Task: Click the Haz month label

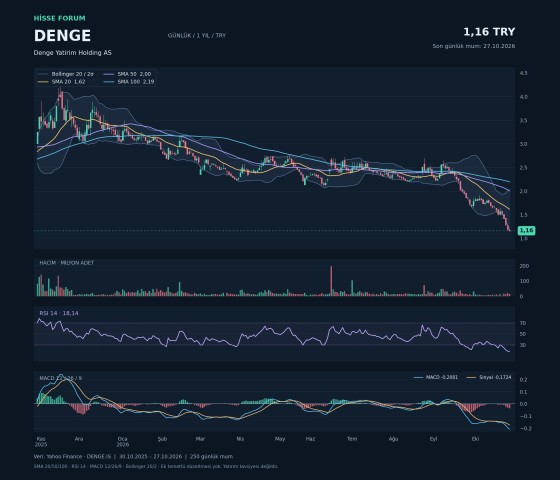Action: tap(310, 439)
